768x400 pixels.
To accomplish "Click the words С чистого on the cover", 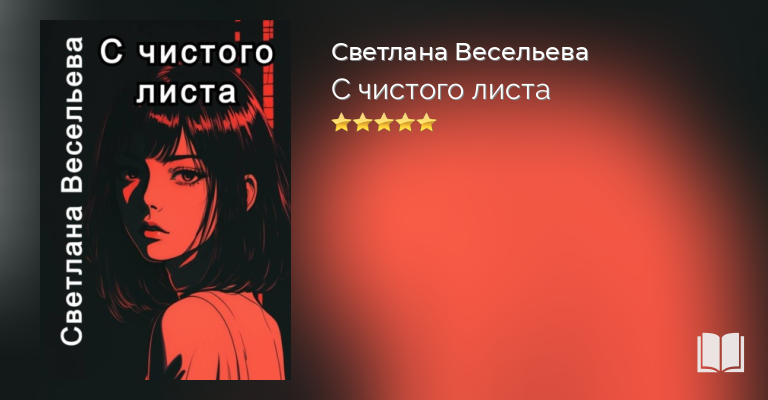I will (x=187, y=52).
